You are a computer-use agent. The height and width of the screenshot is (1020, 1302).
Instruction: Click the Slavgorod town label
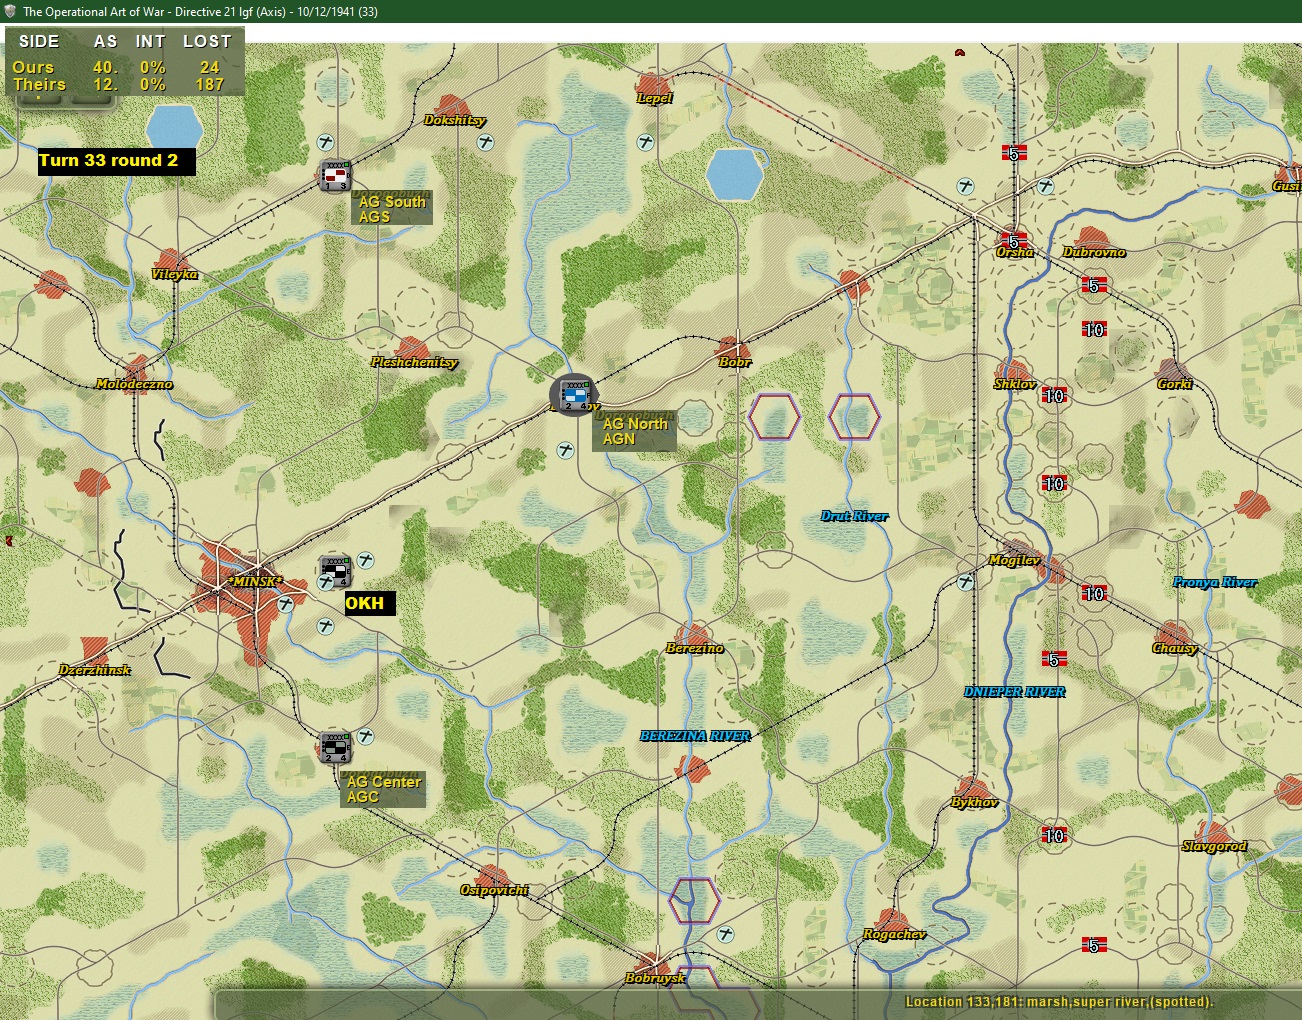pyautogui.click(x=1215, y=846)
